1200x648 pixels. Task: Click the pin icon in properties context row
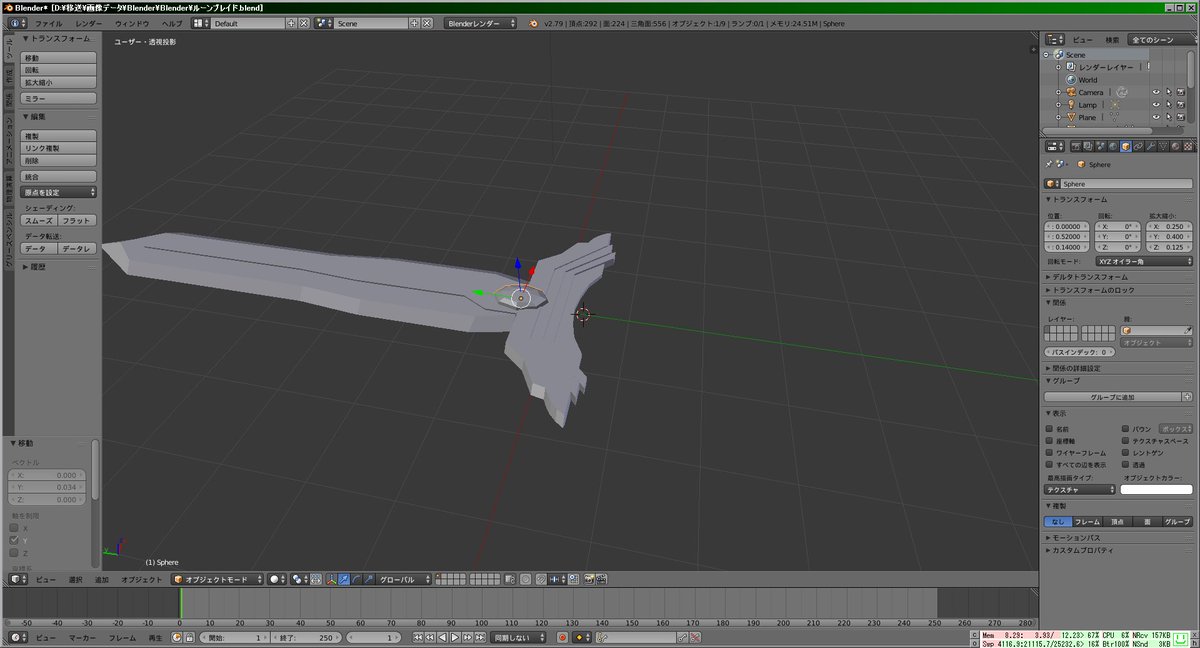[1048, 164]
